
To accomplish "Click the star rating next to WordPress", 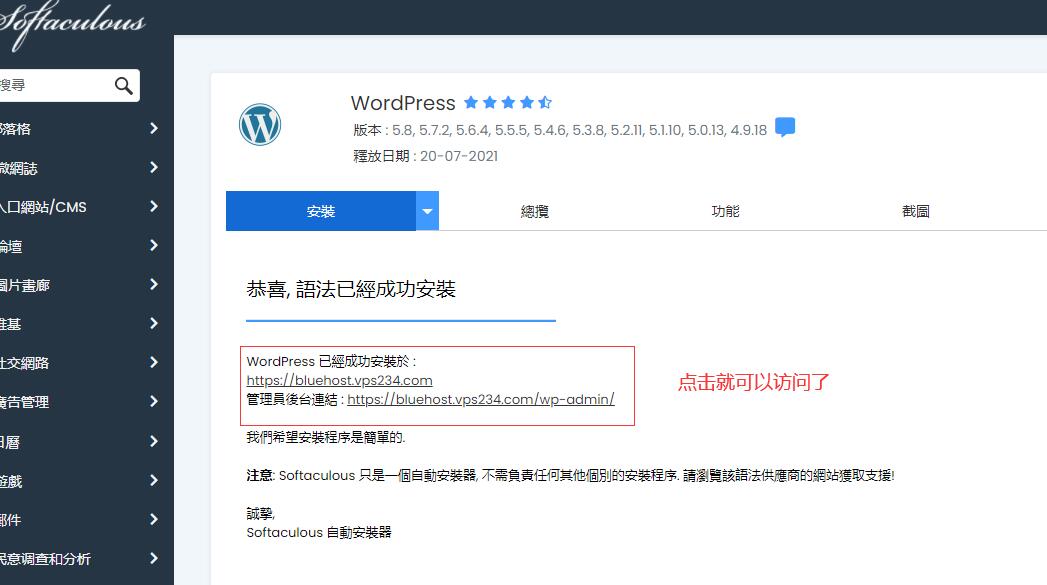I will click(508, 102).
